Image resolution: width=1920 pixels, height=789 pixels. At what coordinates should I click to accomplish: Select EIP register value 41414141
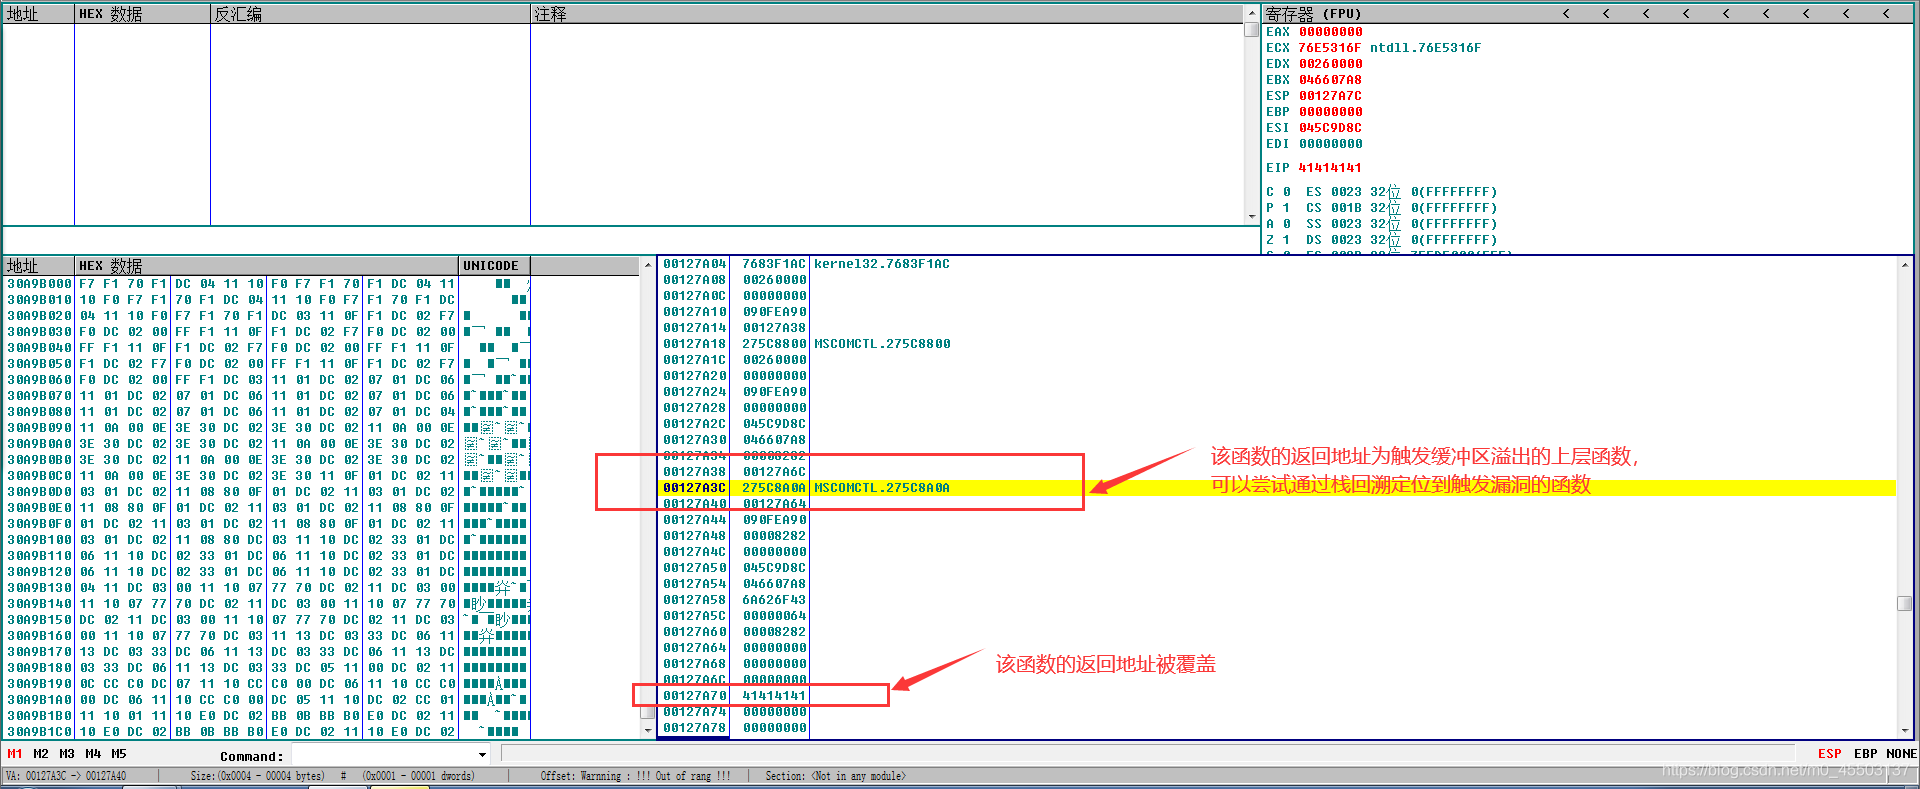(1330, 168)
